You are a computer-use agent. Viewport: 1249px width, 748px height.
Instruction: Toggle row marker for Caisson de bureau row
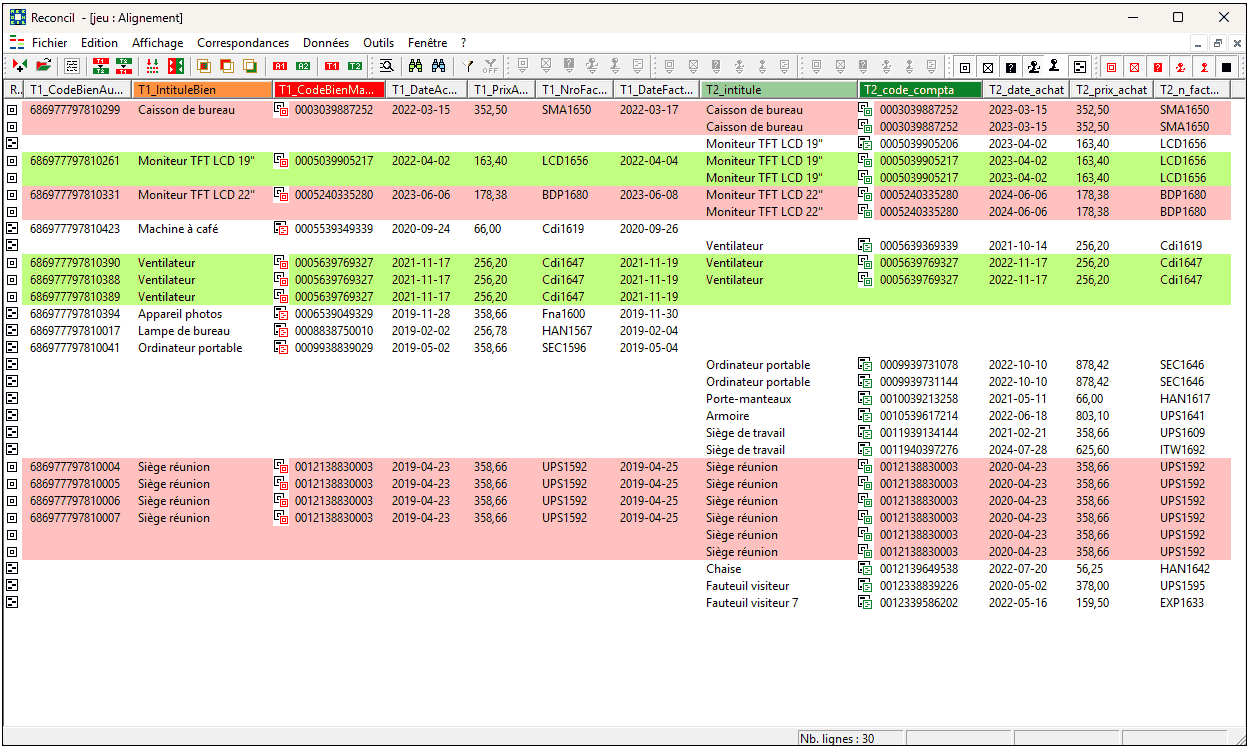pyautogui.click(x=13, y=110)
